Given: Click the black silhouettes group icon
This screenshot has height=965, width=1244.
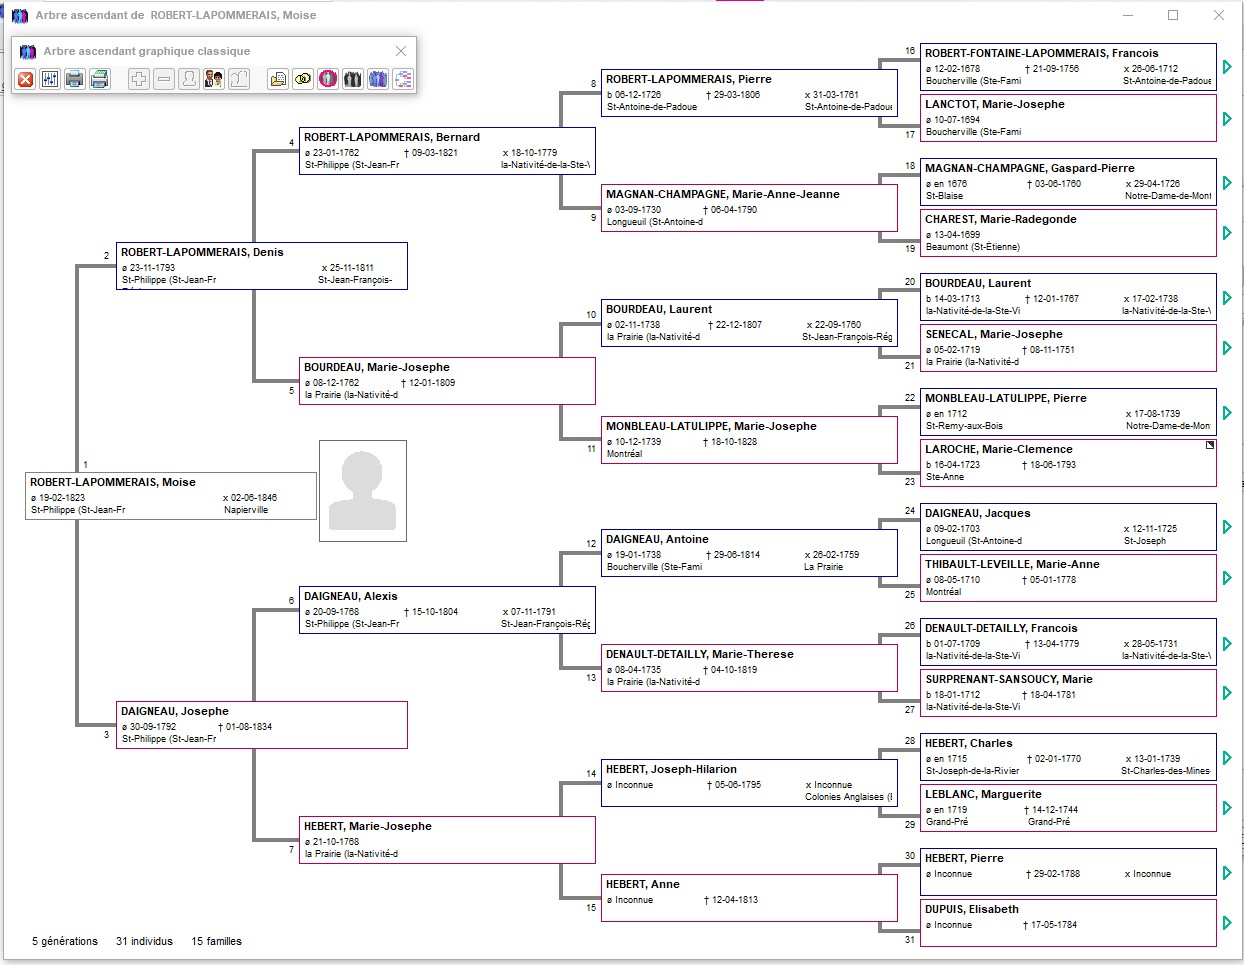Looking at the screenshot, I should tap(353, 79).
